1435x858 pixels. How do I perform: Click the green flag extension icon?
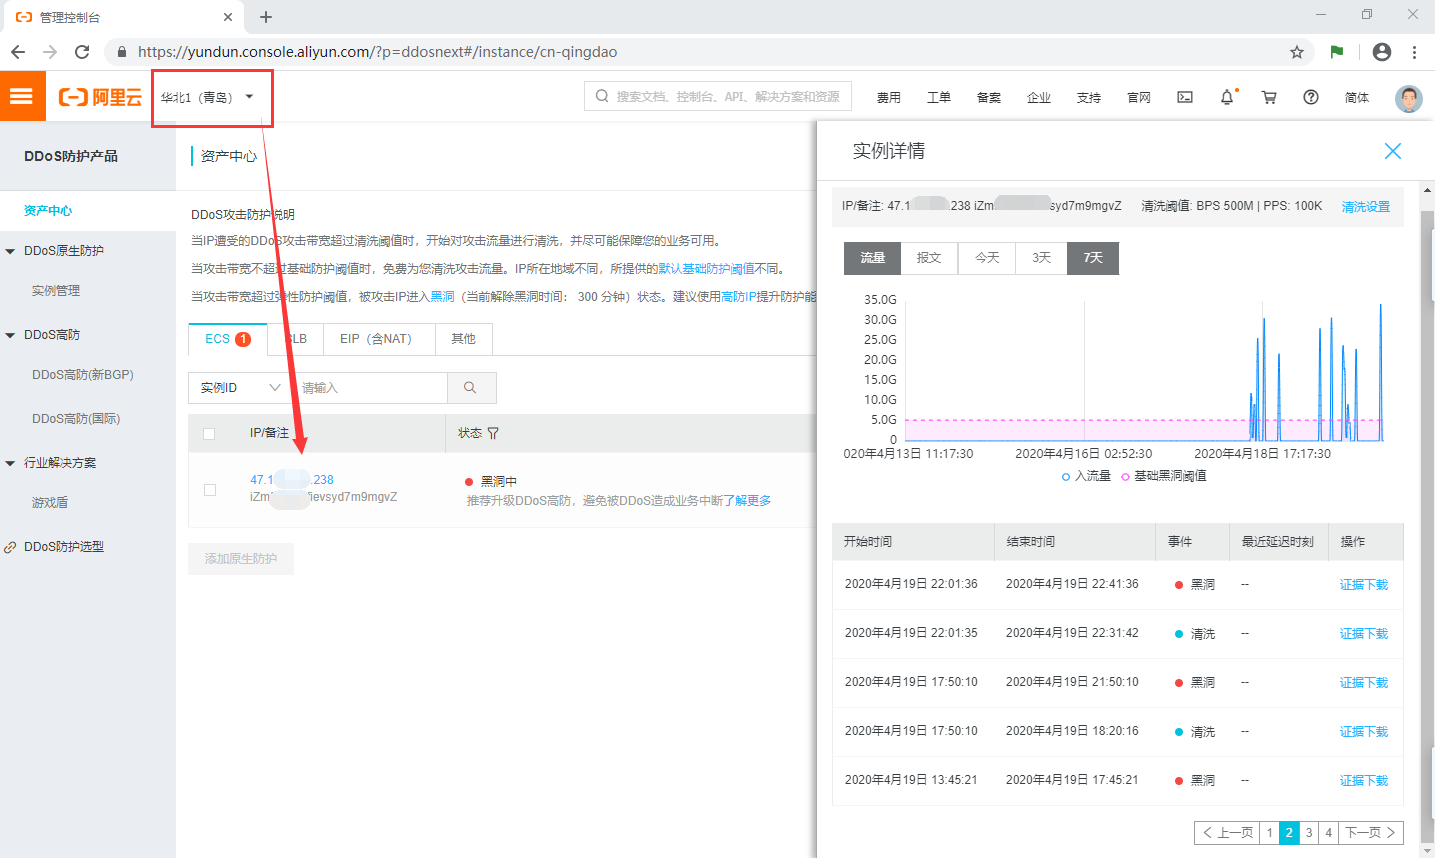[x=1337, y=52]
